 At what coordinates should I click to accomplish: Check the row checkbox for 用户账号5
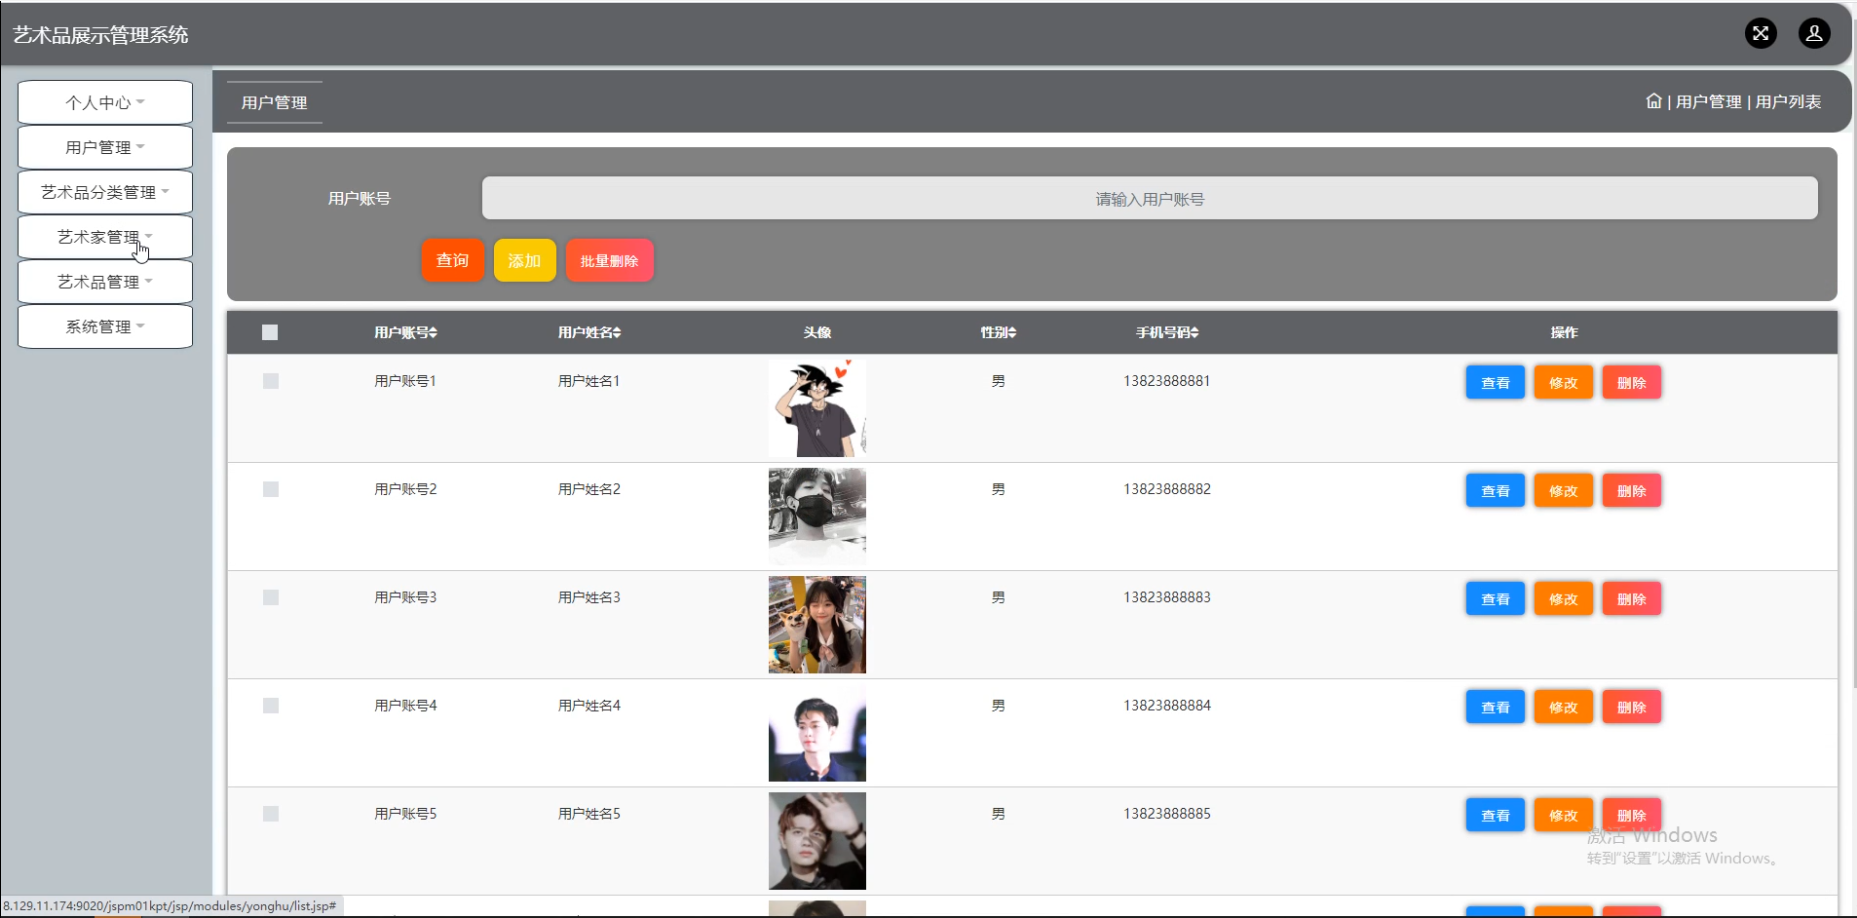(x=270, y=813)
